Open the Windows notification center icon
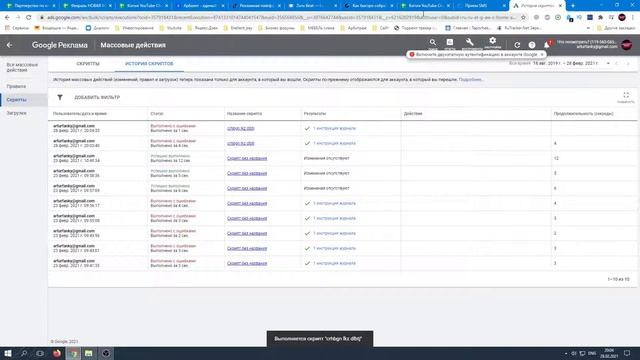The height and width of the screenshot is (360, 640). point(627,353)
